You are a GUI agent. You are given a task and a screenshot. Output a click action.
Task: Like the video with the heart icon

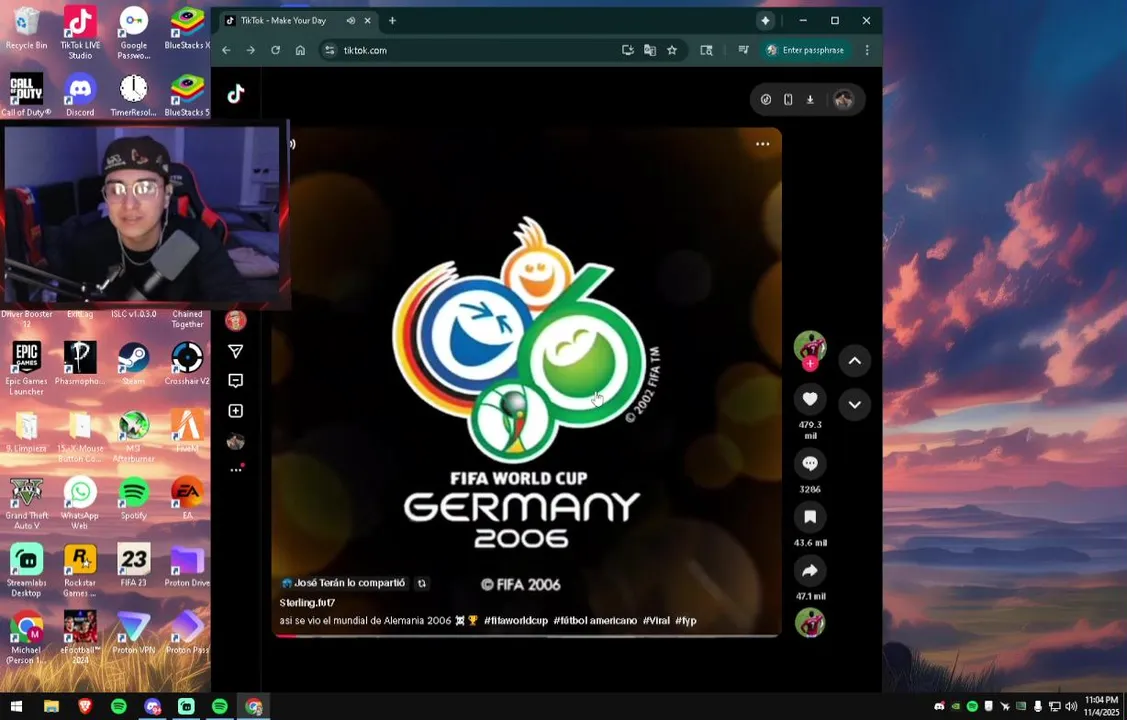click(810, 400)
